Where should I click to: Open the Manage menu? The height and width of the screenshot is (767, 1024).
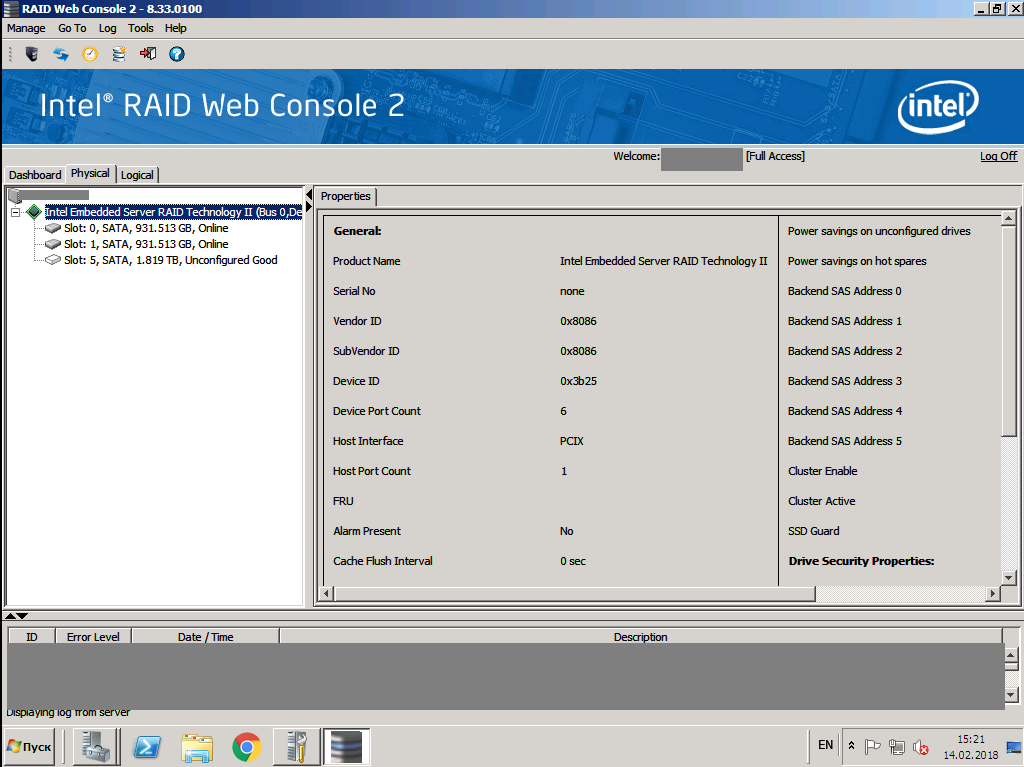(x=26, y=28)
